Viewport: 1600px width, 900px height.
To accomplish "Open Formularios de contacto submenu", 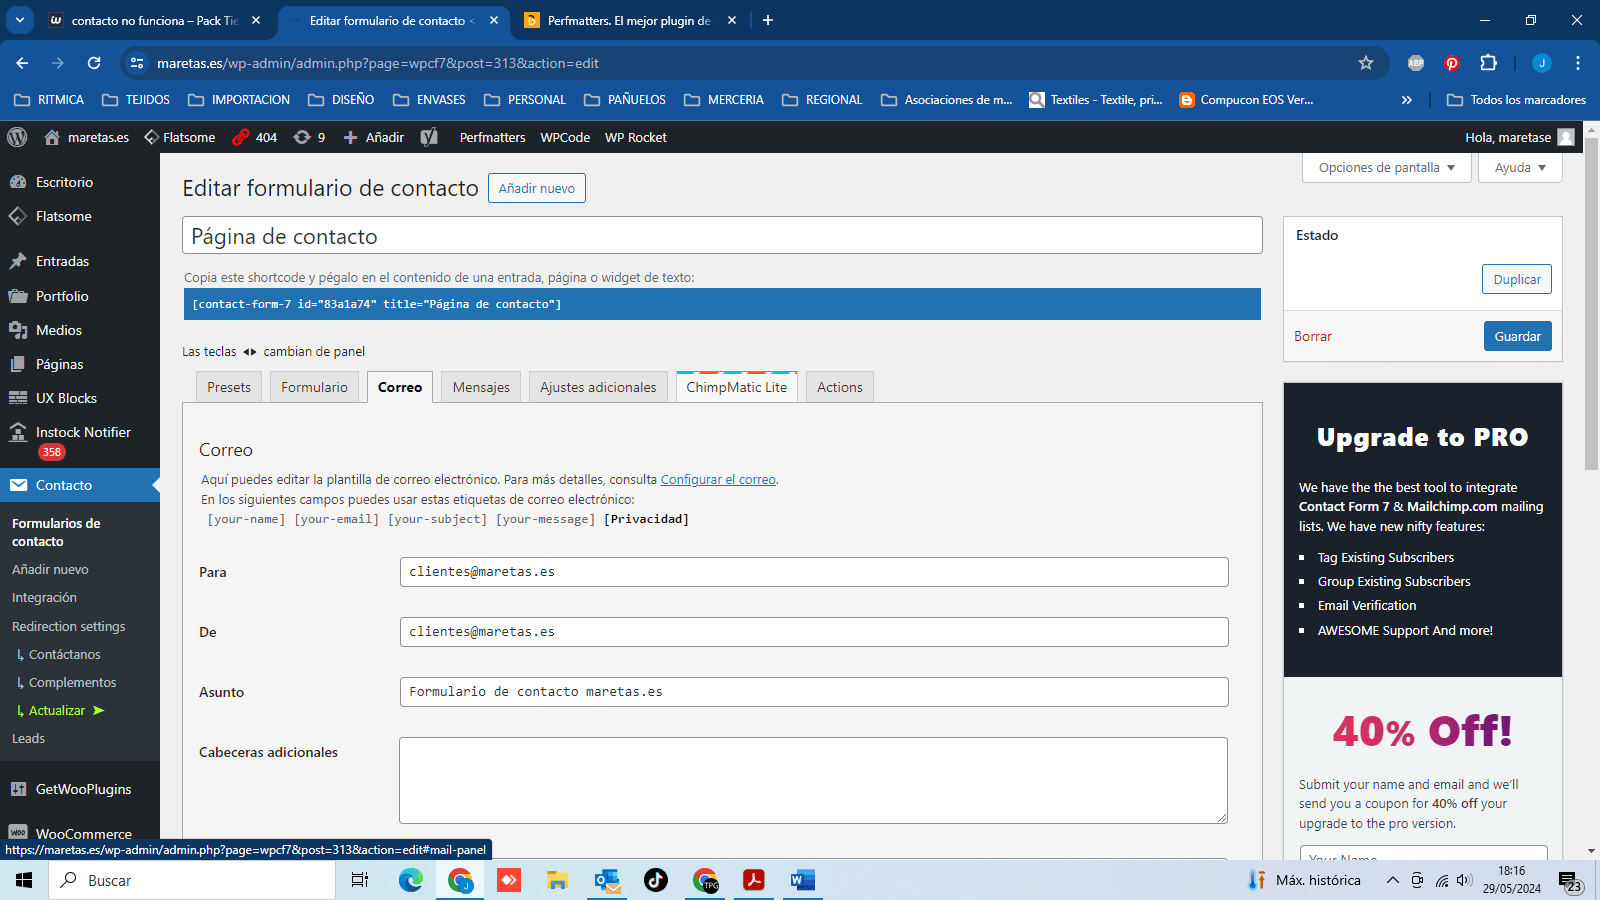I will tap(56, 532).
